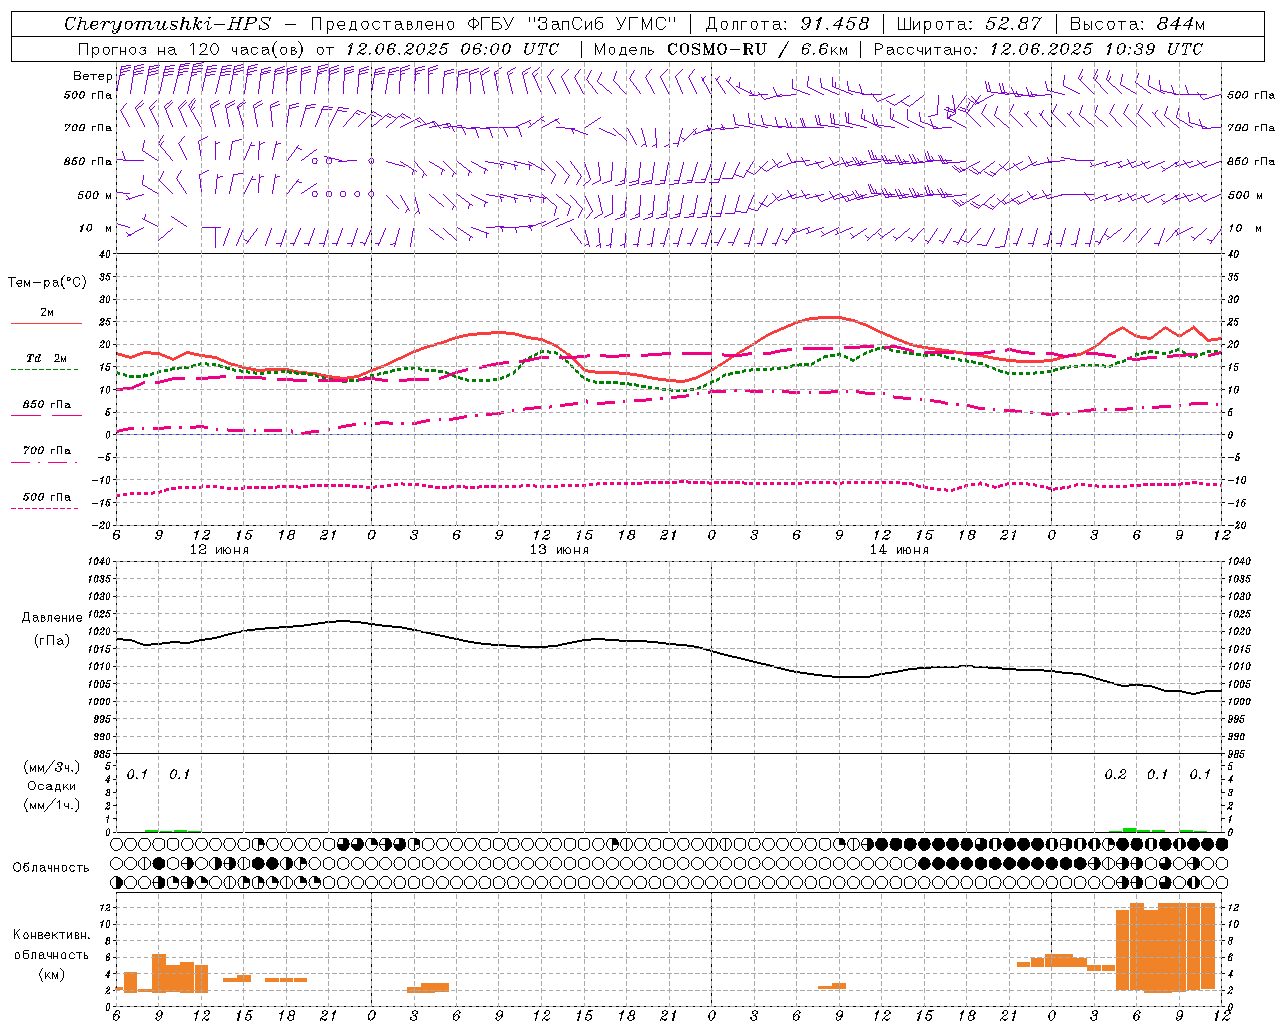Select the 'Конвективн.' convective cloud label
This screenshot has width=1280, height=1024.
[x=52, y=935]
